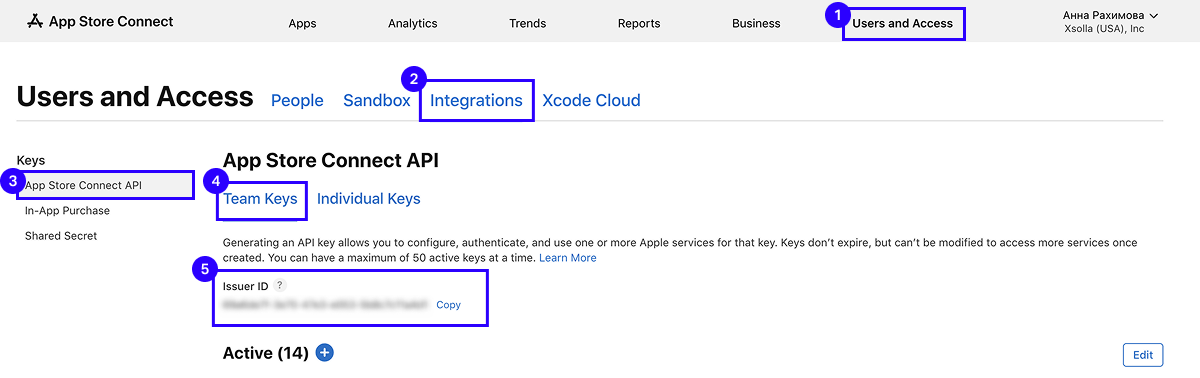Go to Trends section
Screen dimensions: 1200x378
point(527,23)
